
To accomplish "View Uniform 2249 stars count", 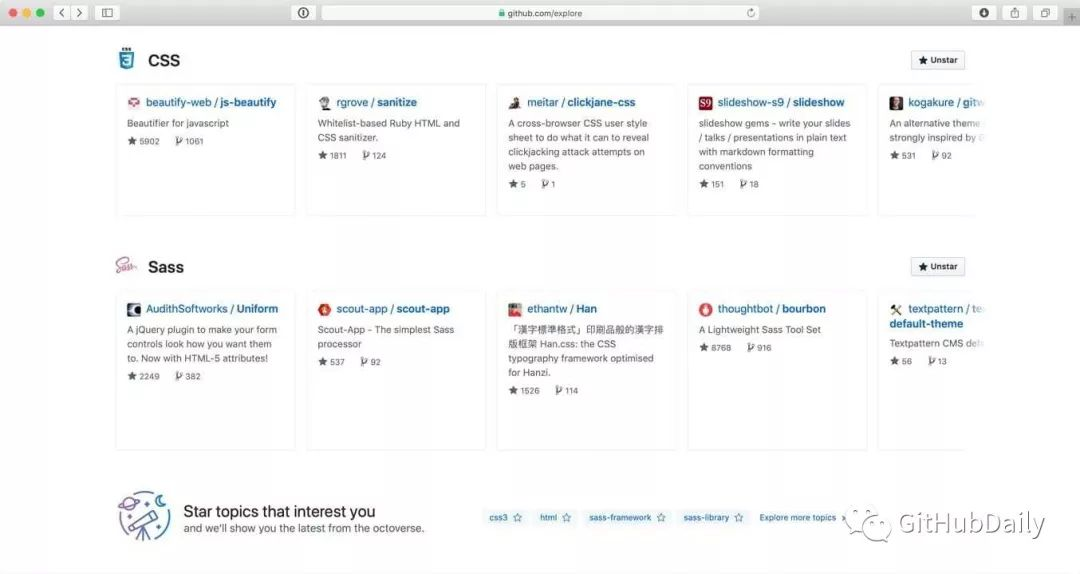I will tap(143, 376).
